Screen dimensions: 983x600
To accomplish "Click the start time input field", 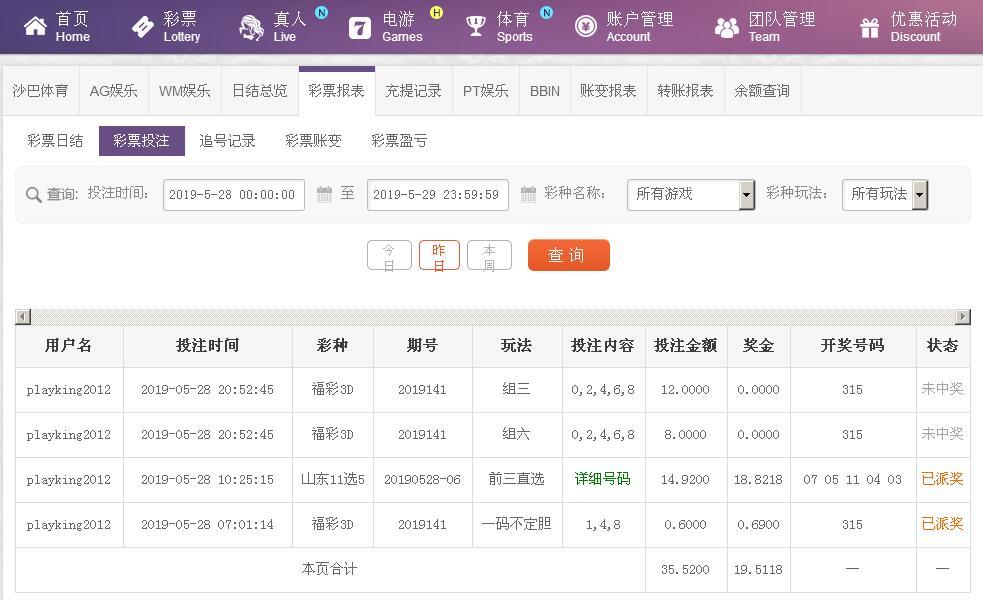I will click(234, 195).
